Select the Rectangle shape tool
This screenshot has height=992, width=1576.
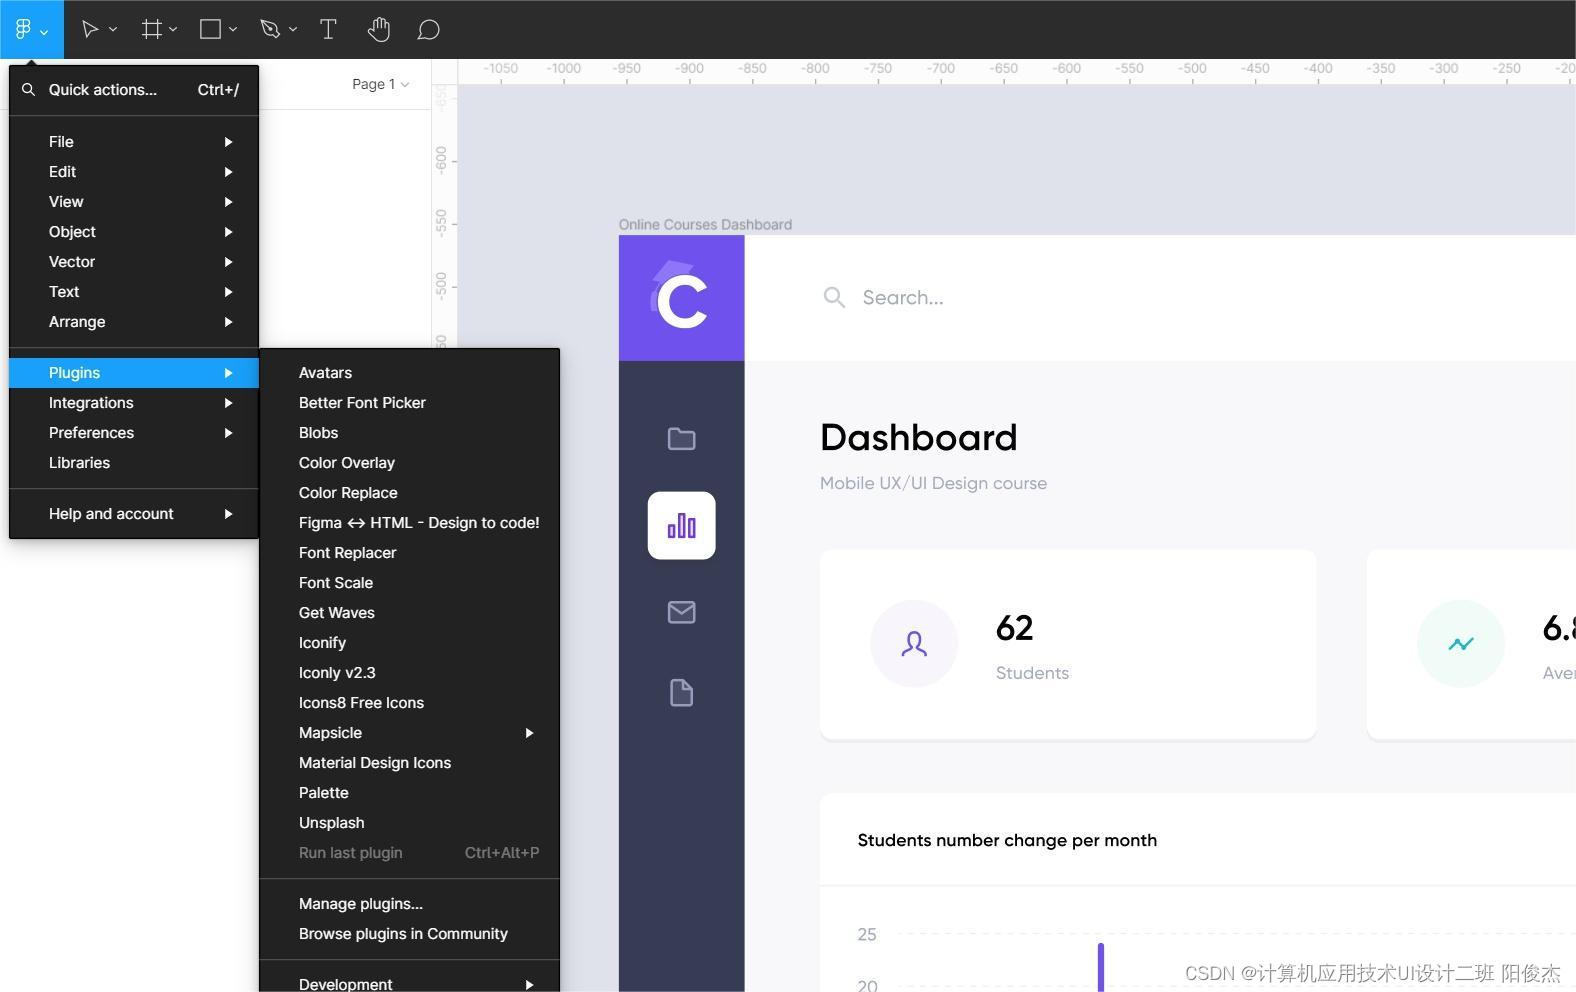click(210, 29)
